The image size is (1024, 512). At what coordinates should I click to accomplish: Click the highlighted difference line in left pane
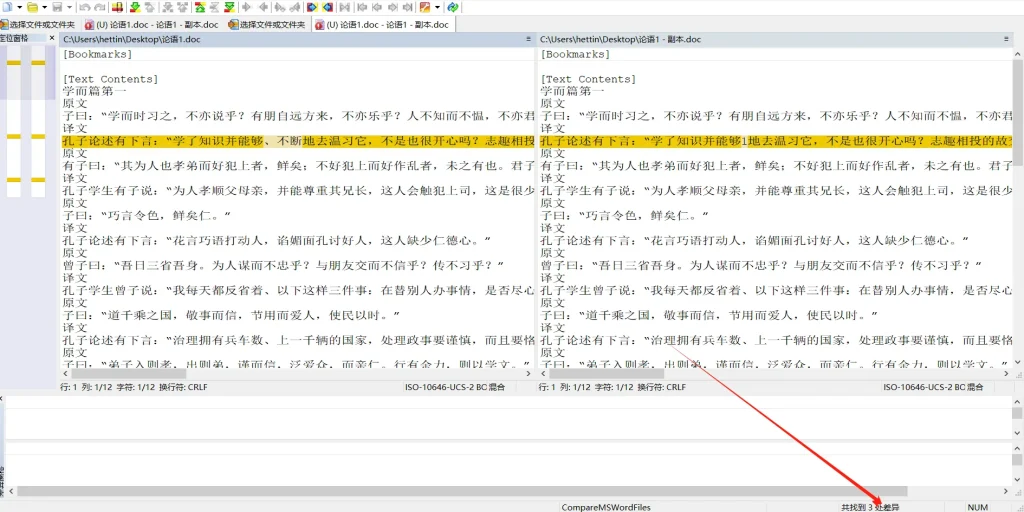pyautogui.click(x=298, y=141)
